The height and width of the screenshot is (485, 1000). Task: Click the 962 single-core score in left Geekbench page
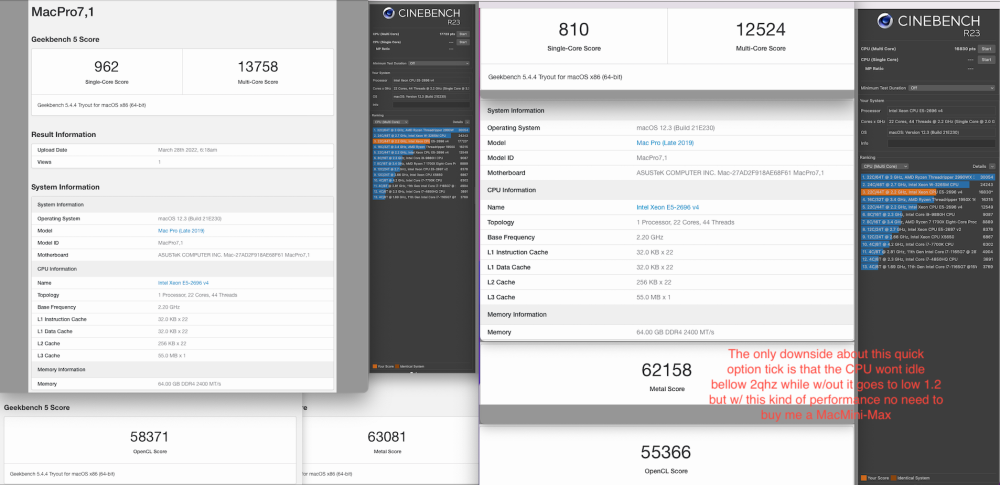point(107,67)
